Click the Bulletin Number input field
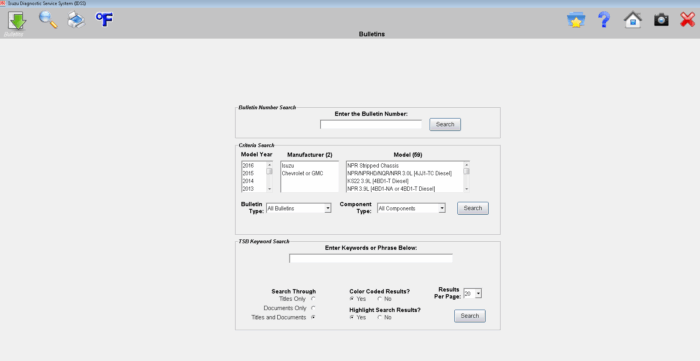The image size is (700, 361). [x=371, y=124]
